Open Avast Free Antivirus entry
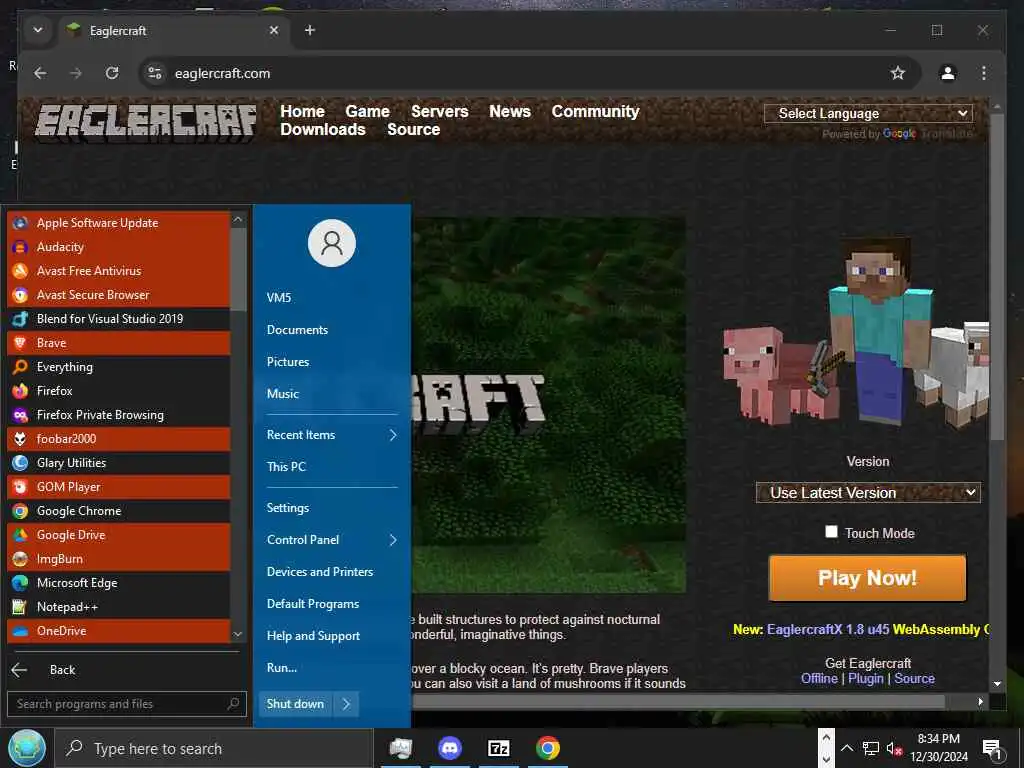 pos(118,271)
